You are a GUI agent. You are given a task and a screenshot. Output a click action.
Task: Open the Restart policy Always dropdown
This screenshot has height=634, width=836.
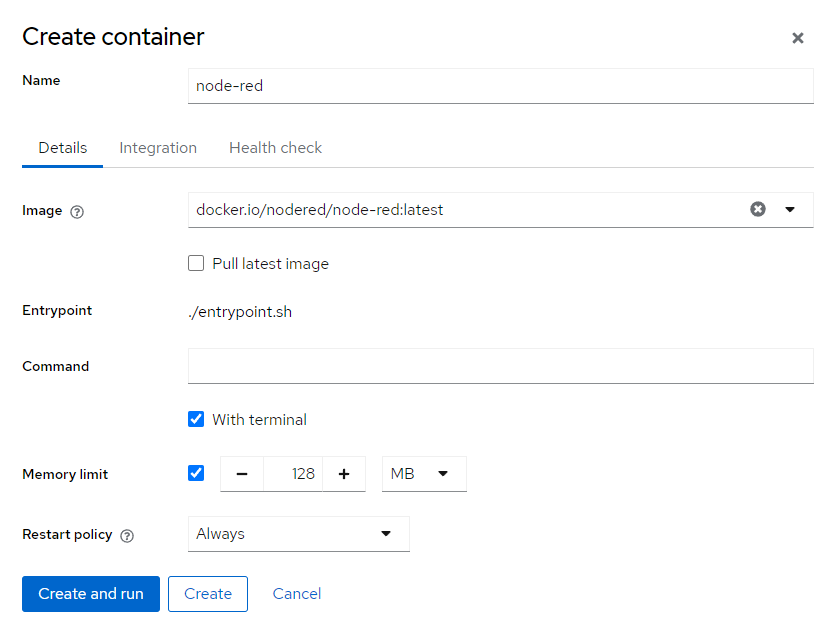coord(298,534)
